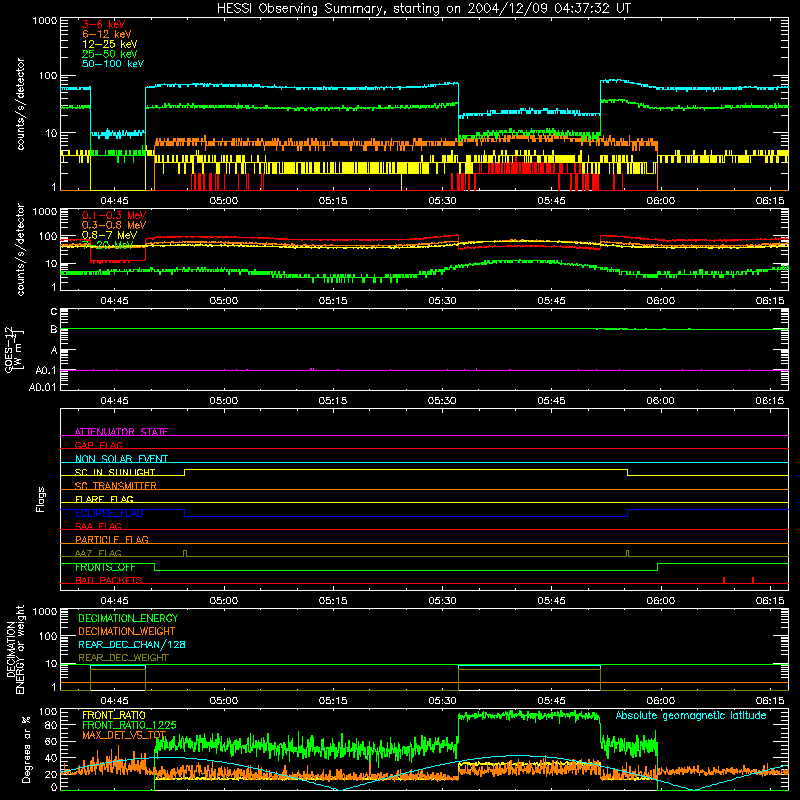This screenshot has height=800, width=800.
Task: Click the second red BAD_PACKETS spike marker
Action: coord(753,580)
